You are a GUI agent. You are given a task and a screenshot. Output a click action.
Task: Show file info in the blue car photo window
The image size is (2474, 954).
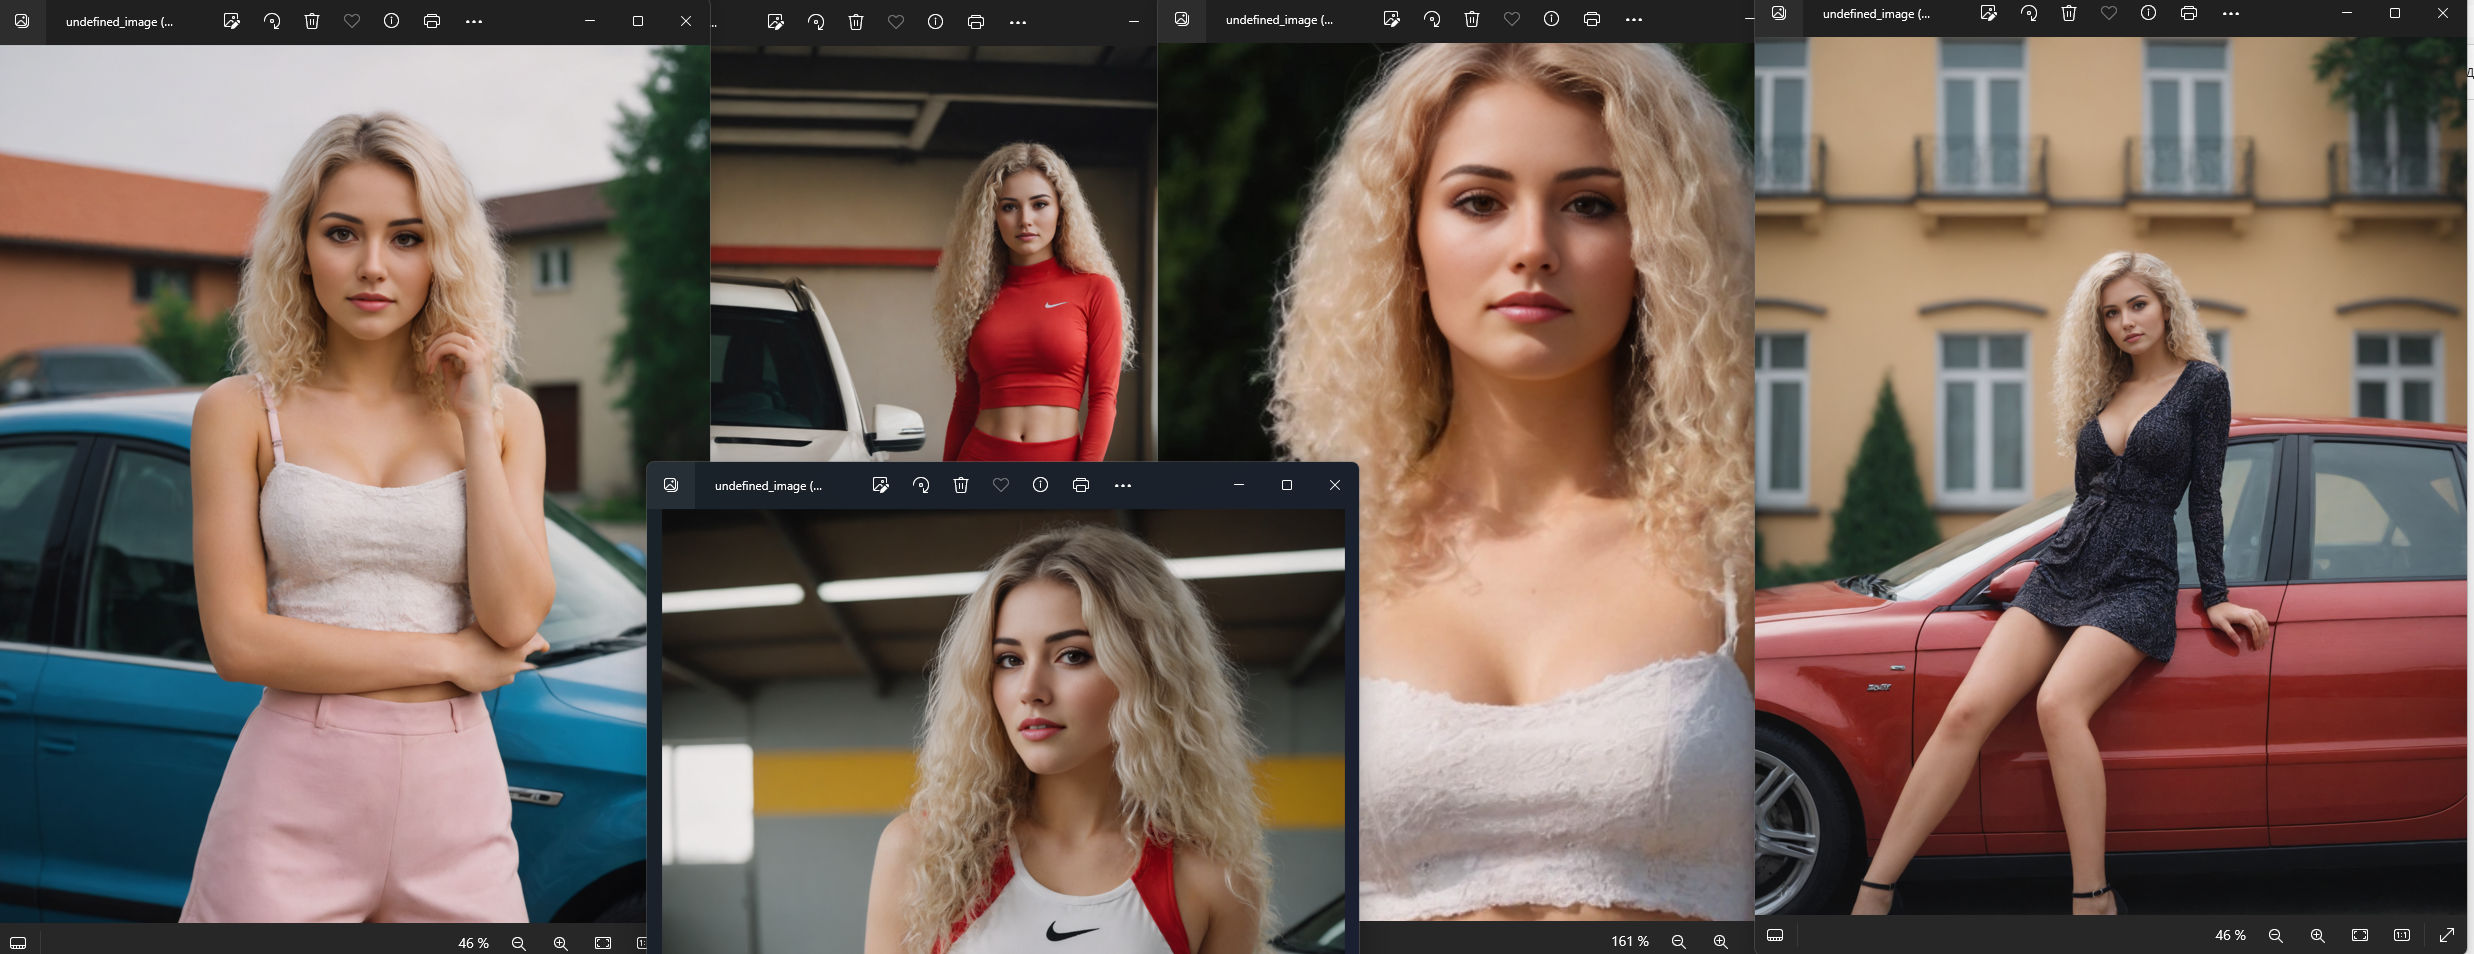pos(392,21)
